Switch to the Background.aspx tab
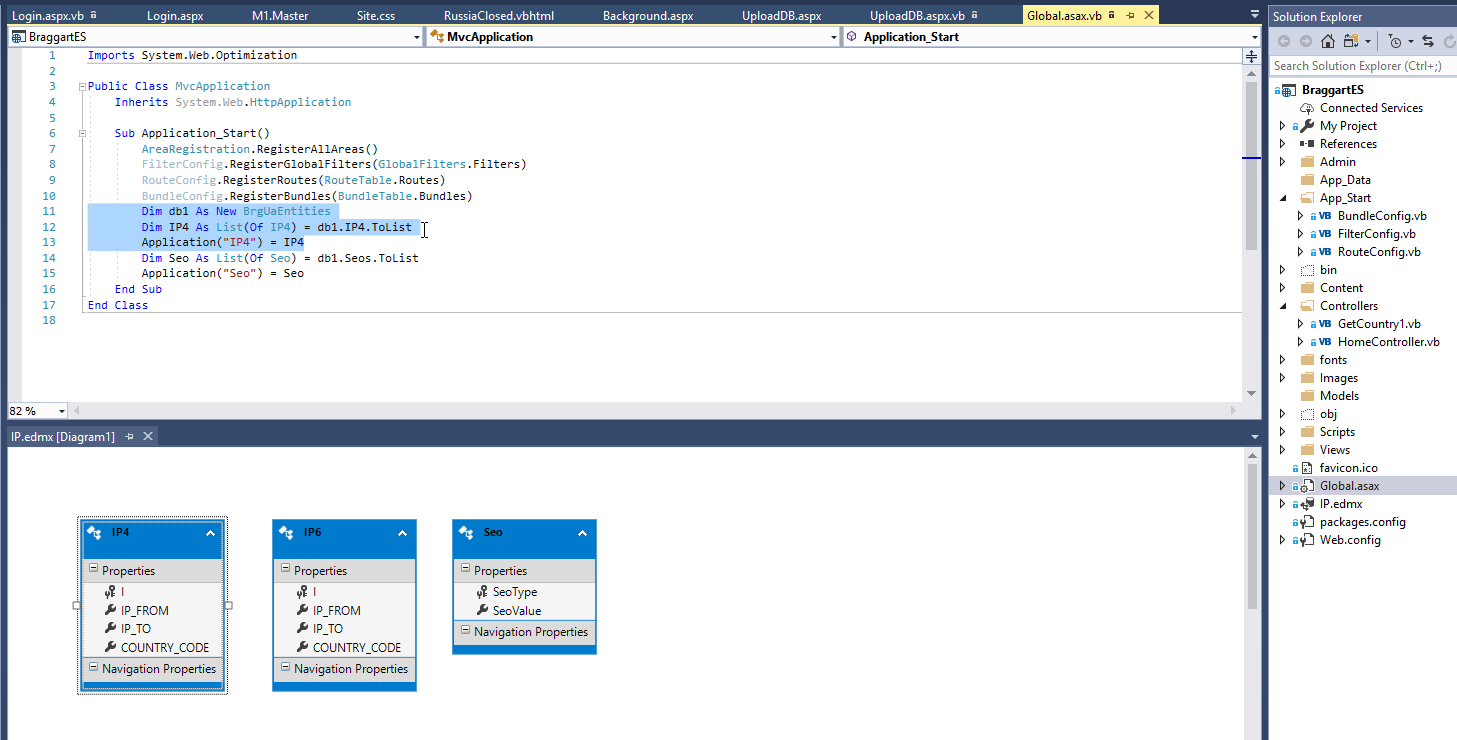 648,16
